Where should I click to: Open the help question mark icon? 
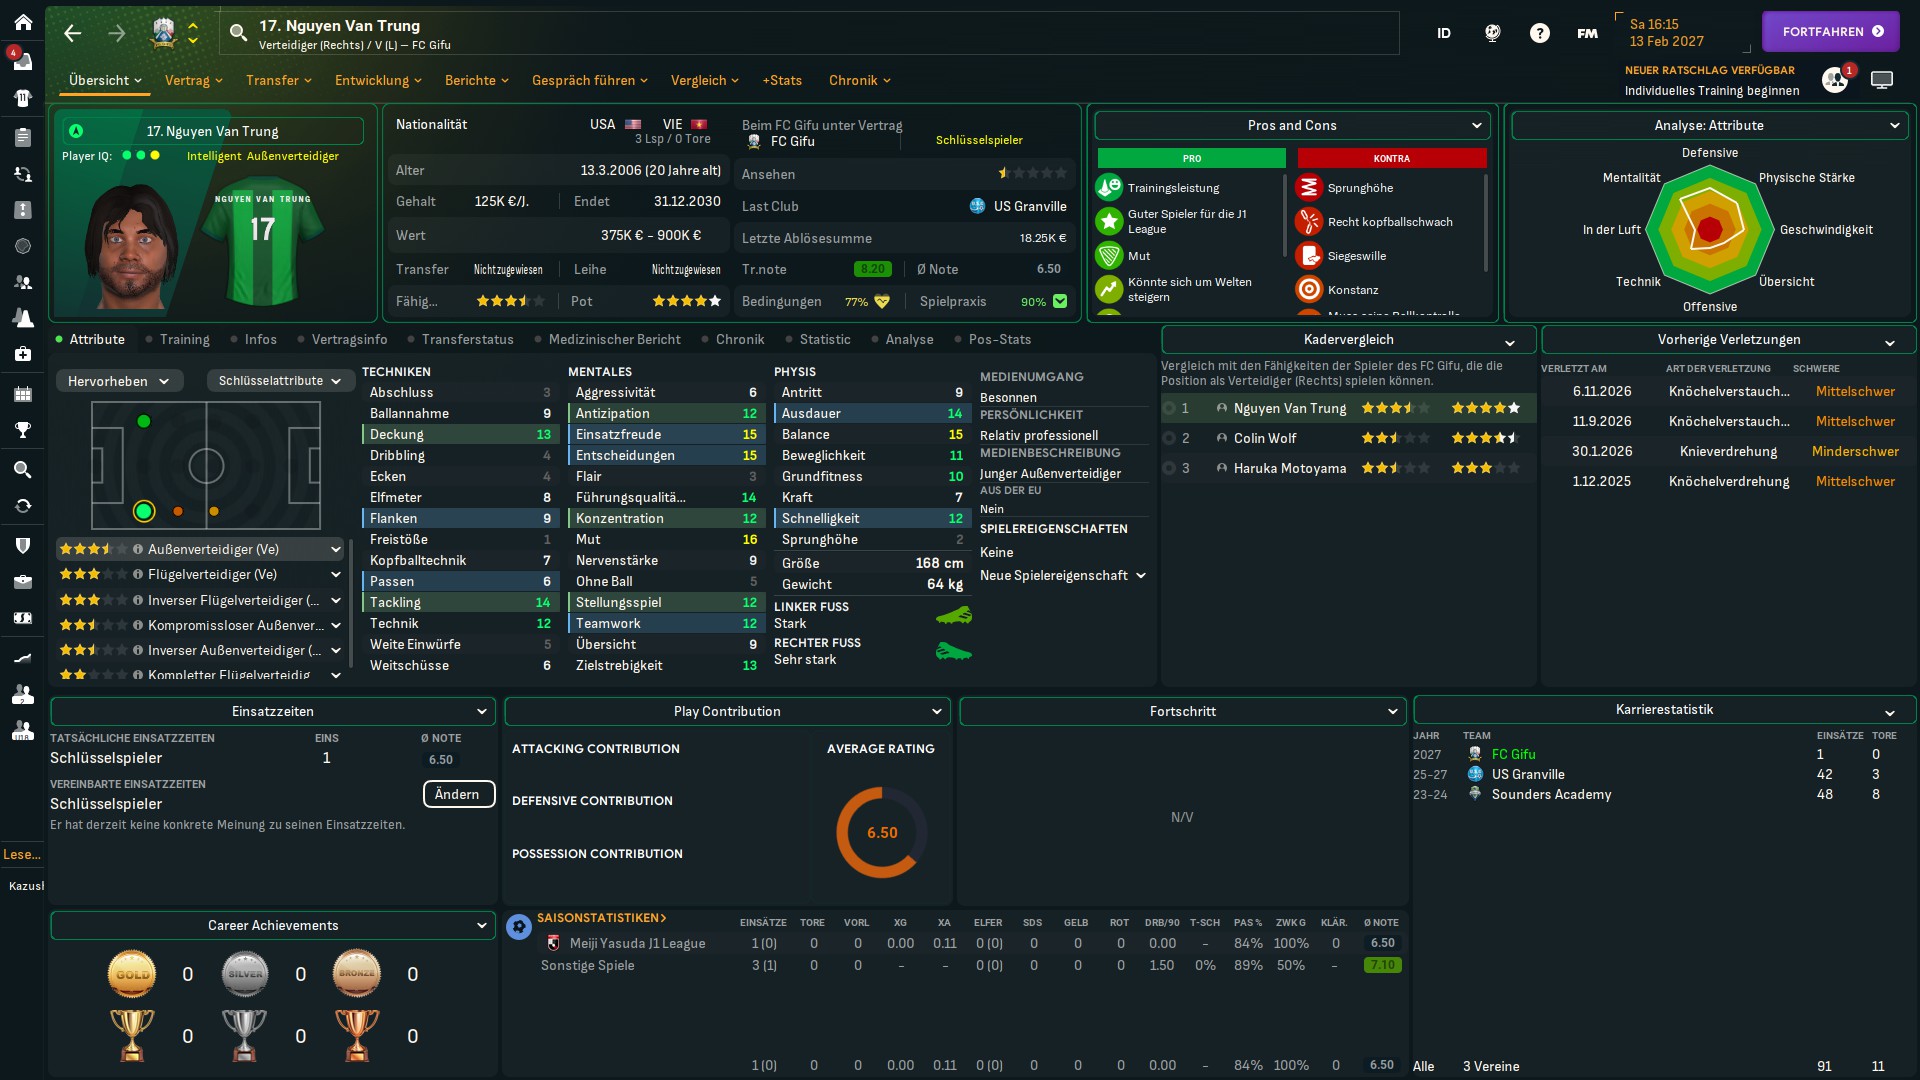pos(1539,33)
